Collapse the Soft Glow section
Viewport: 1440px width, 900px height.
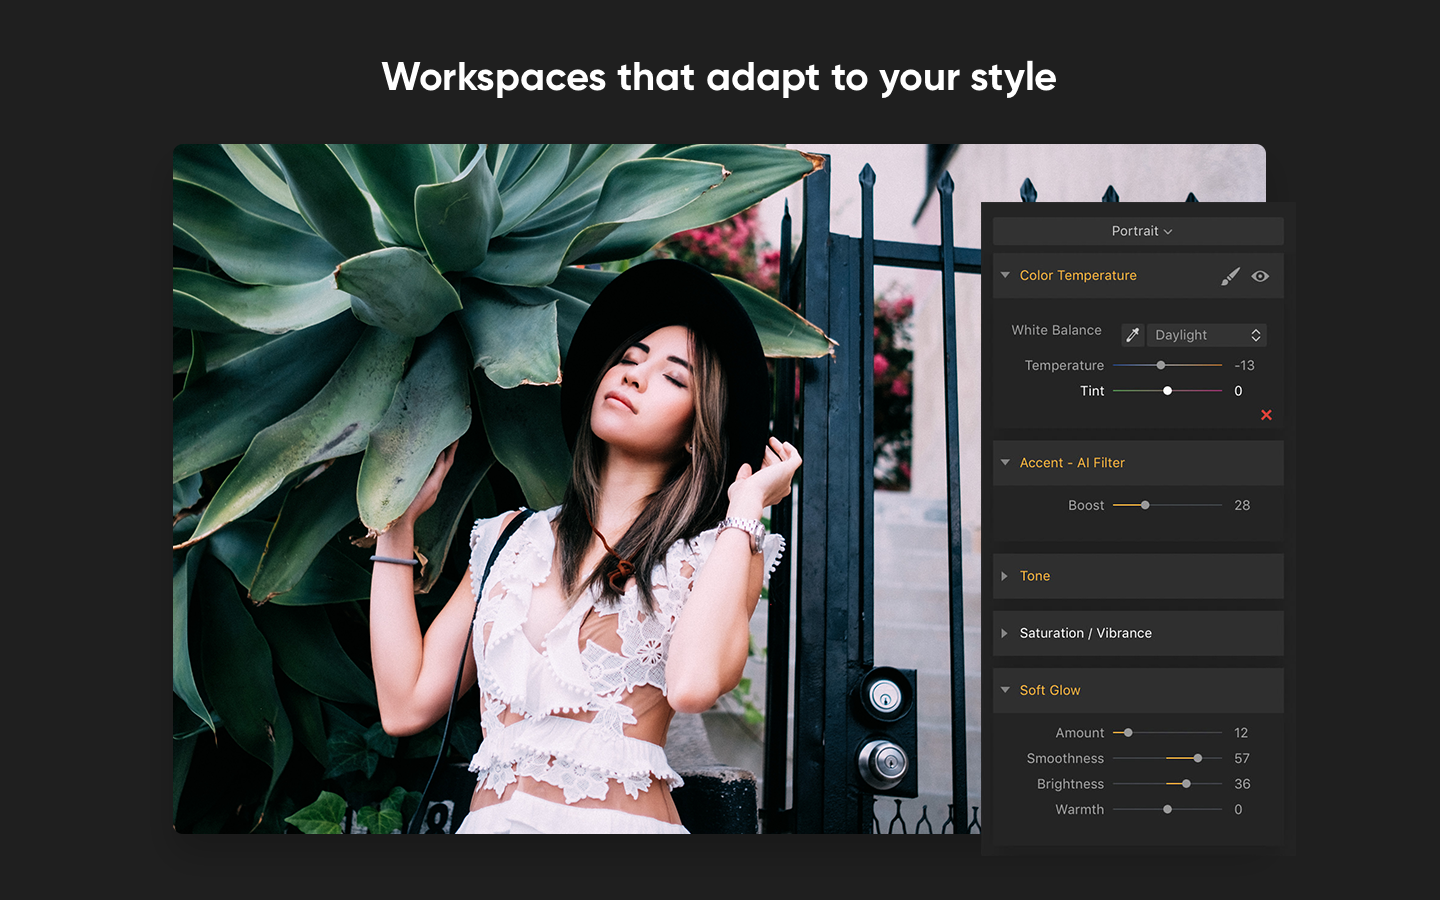[x=1005, y=690]
